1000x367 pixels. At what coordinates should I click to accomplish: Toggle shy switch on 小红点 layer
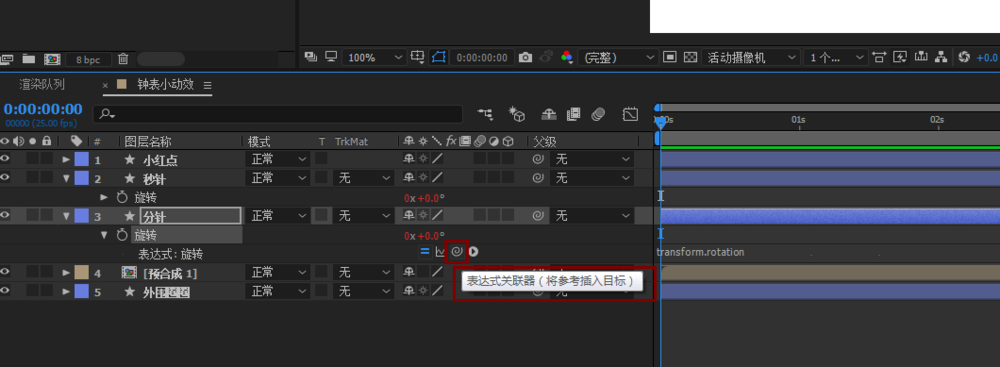pos(409,159)
